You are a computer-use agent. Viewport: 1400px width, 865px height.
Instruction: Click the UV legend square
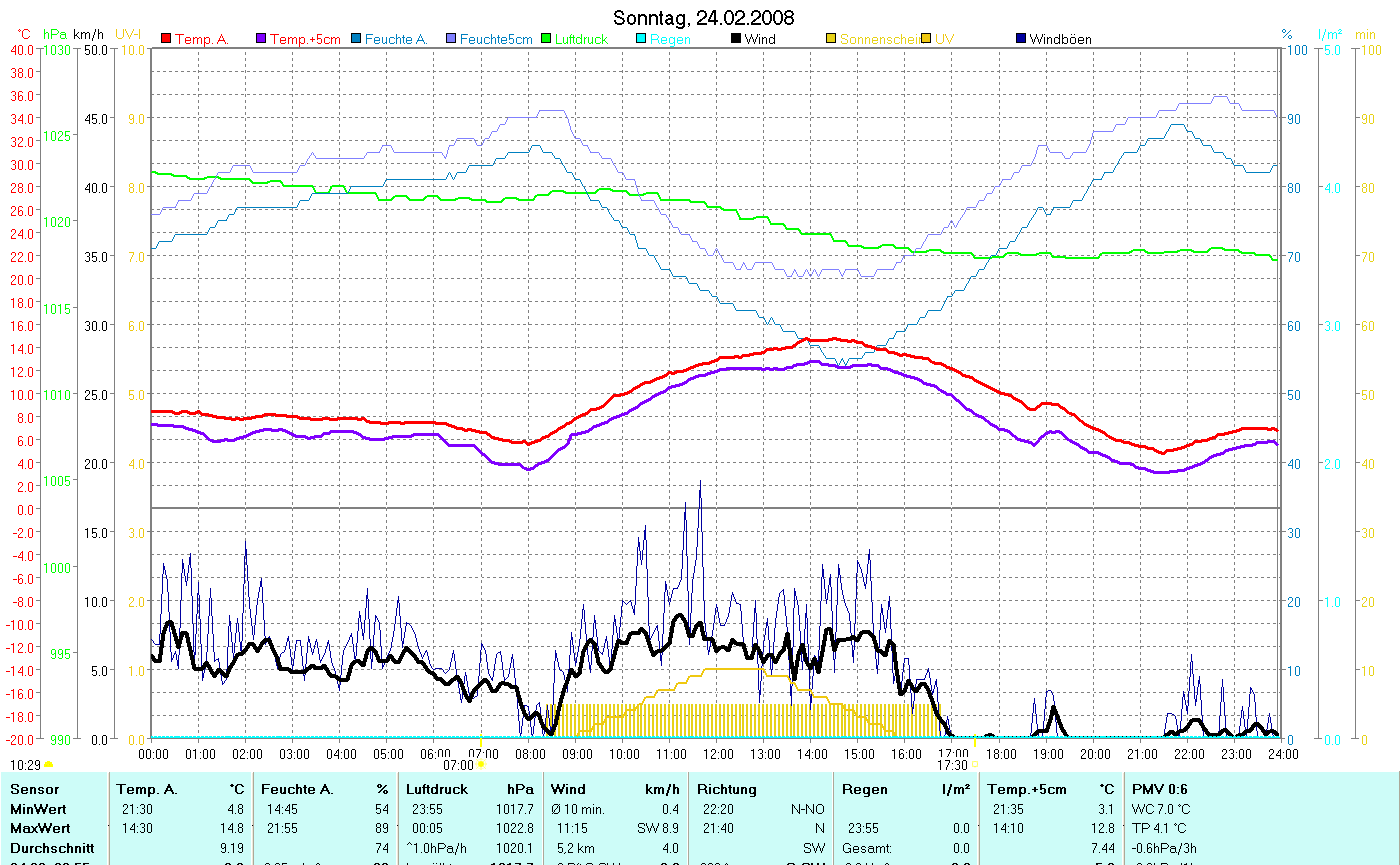926,39
